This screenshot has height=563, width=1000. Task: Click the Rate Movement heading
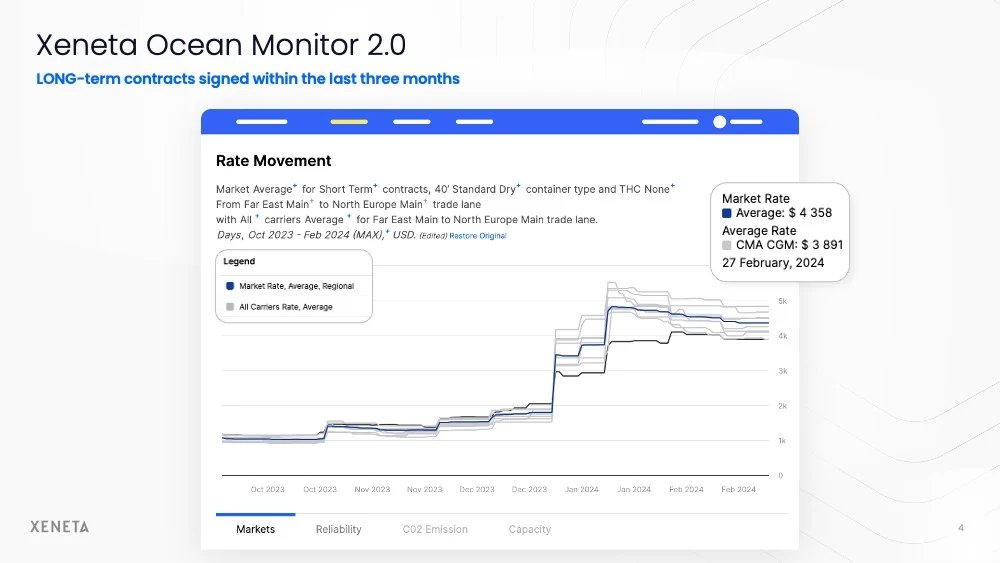274,161
